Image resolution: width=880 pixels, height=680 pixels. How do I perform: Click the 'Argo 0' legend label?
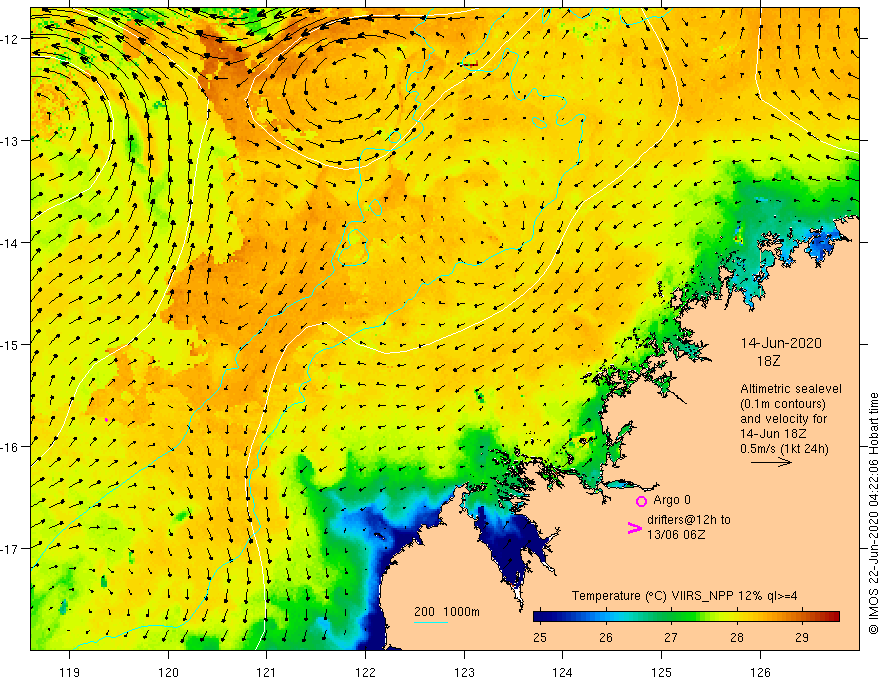tap(672, 500)
